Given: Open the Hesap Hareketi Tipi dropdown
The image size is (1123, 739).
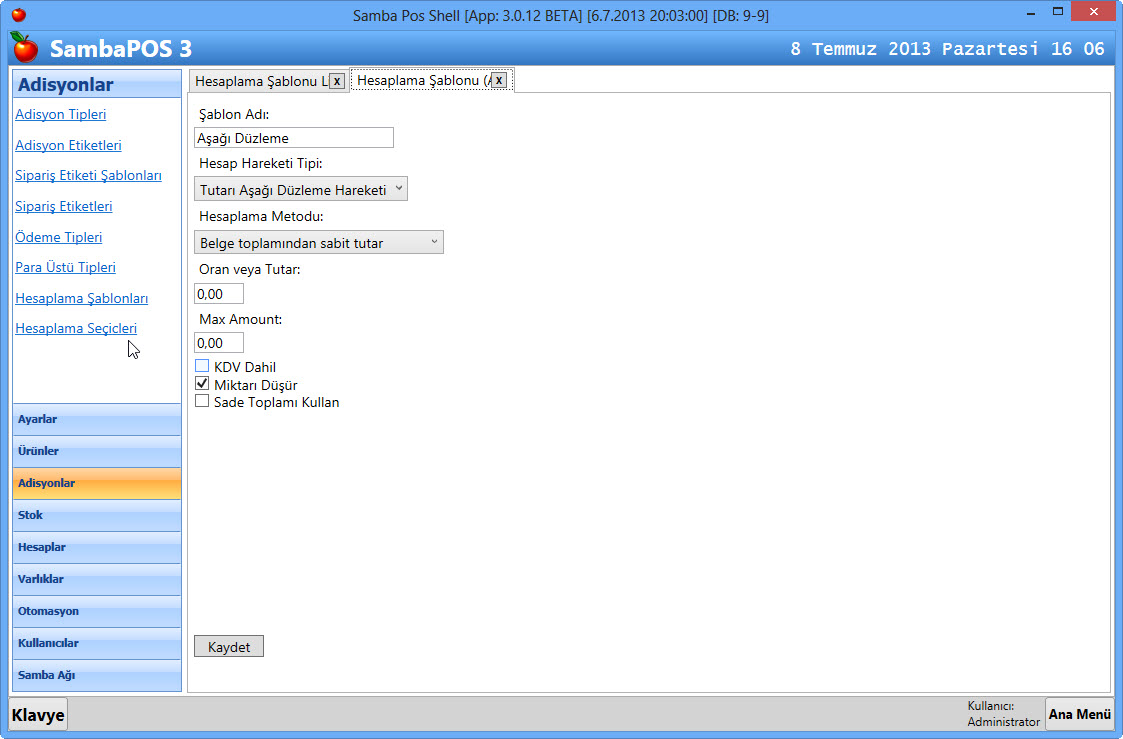Looking at the screenshot, I should pos(300,189).
